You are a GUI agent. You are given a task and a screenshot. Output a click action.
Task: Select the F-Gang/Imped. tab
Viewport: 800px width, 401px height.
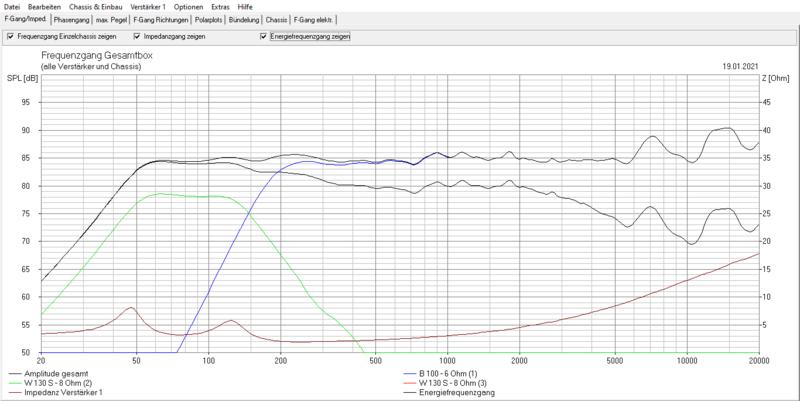tap(26, 19)
